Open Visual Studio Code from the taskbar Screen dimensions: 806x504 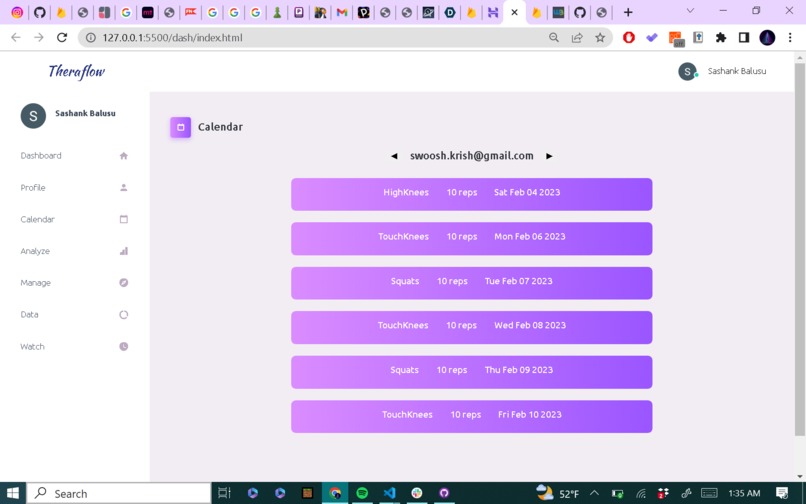pos(390,493)
